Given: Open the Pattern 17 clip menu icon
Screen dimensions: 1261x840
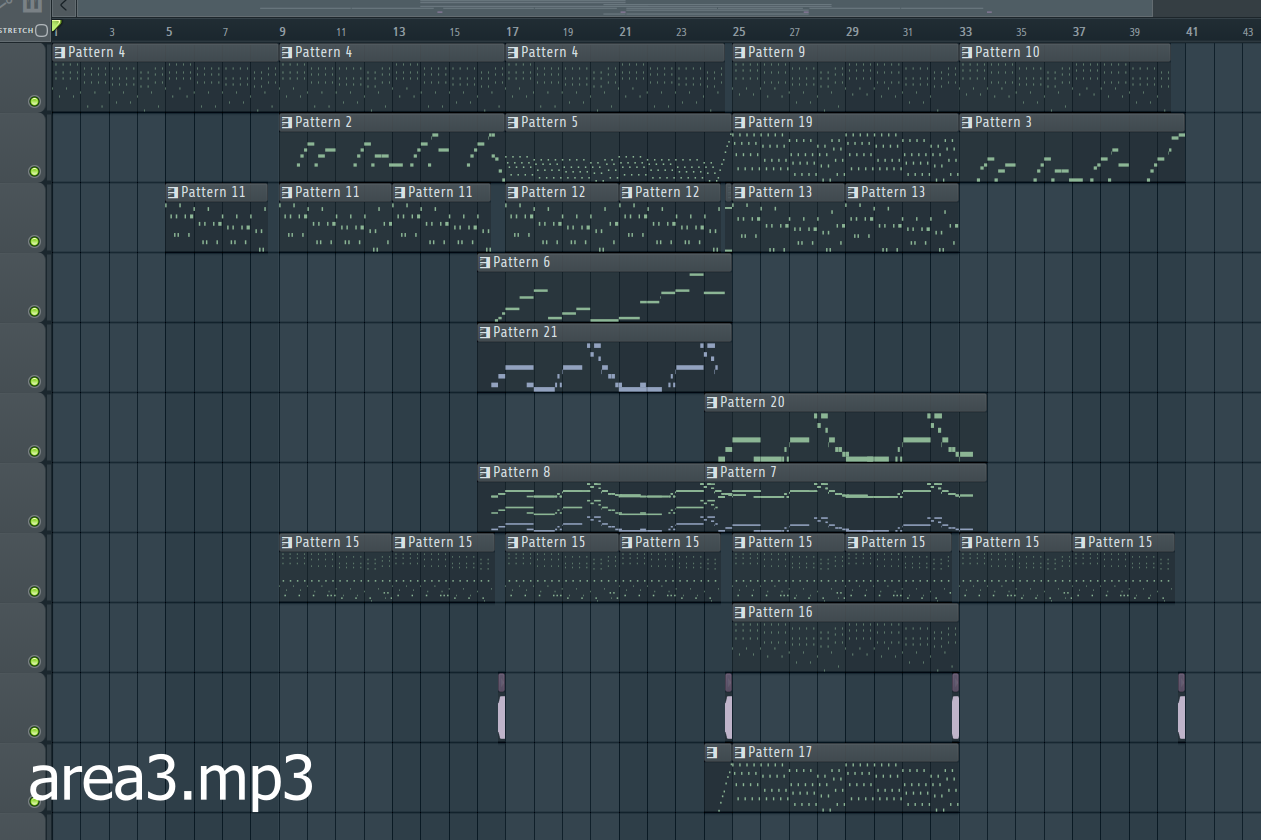Looking at the screenshot, I should tap(740, 752).
